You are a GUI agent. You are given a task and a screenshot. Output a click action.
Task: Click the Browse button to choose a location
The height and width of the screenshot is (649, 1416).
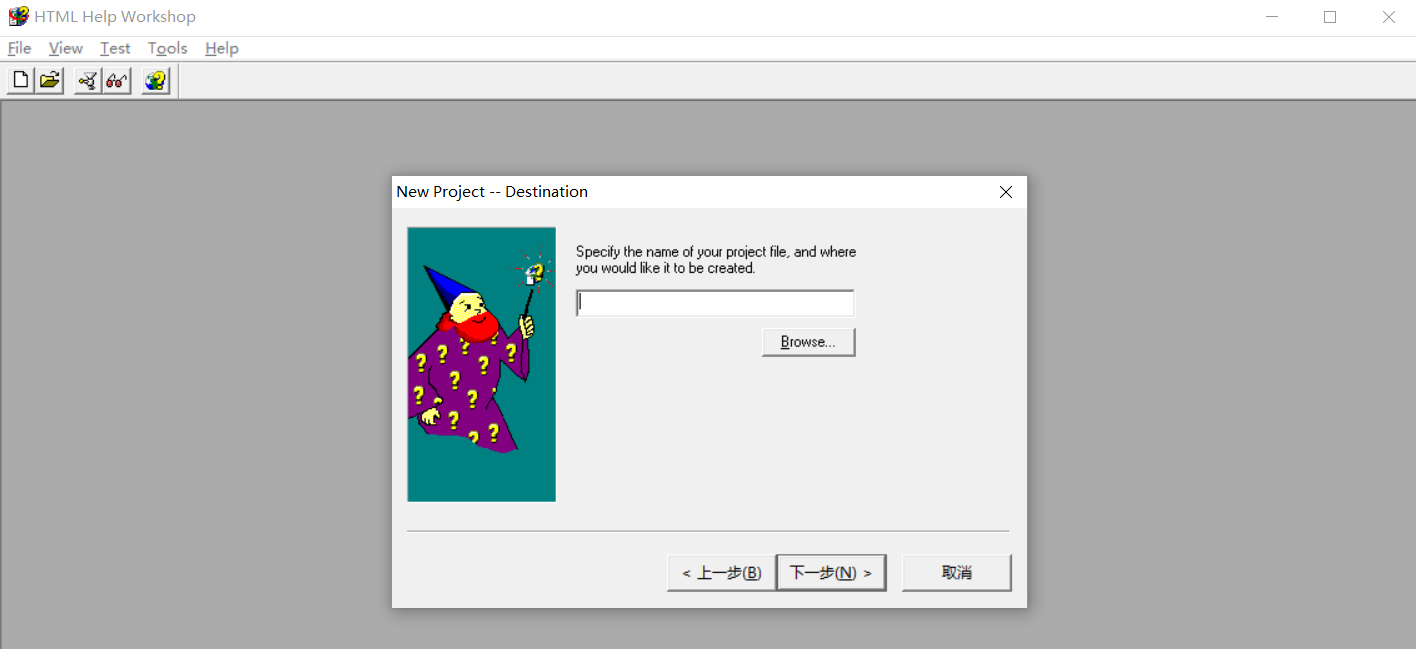[808, 341]
